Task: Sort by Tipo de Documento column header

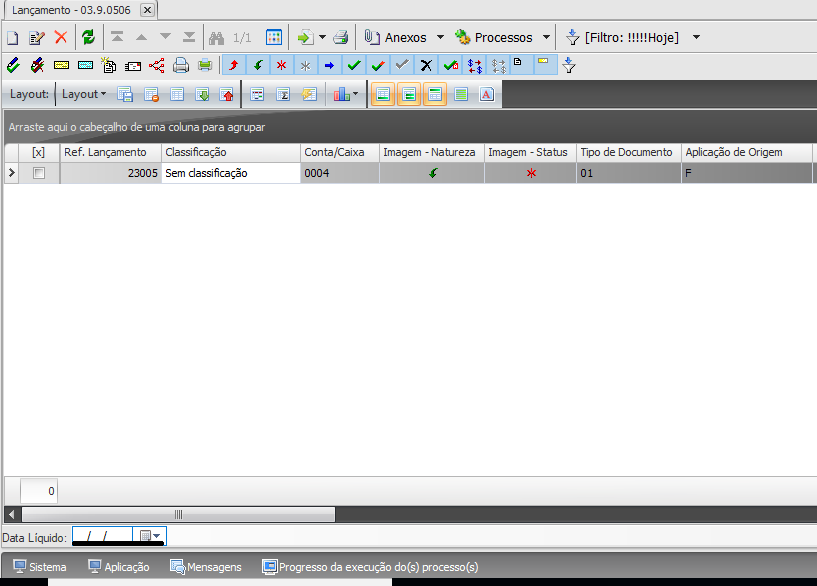Action: click(626, 152)
